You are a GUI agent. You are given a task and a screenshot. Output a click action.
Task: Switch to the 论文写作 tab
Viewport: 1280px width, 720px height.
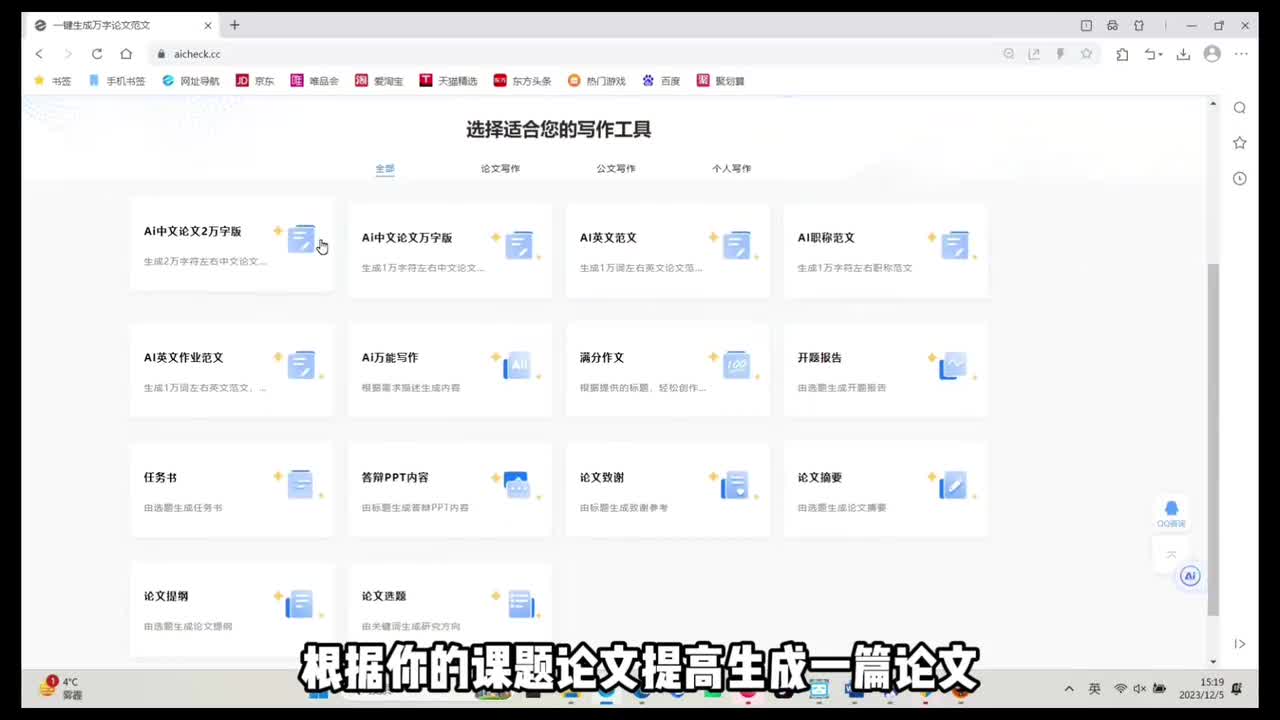(x=500, y=169)
